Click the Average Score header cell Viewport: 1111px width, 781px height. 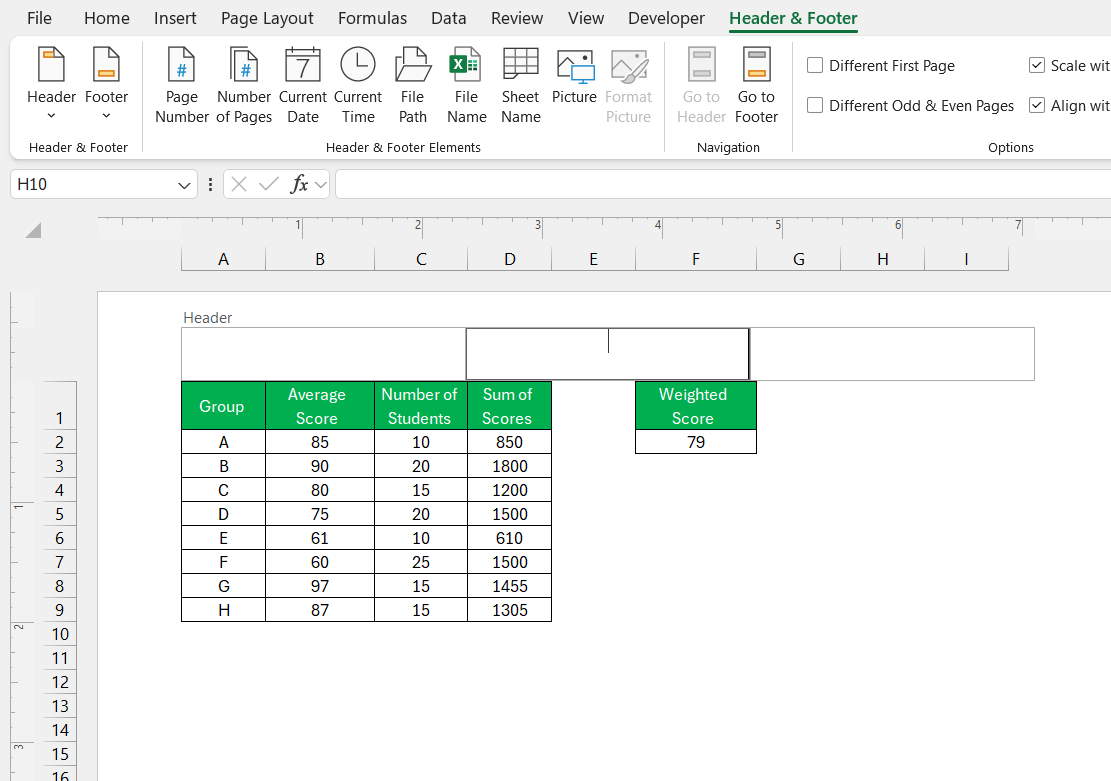pyautogui.click(x=320, y=406)
